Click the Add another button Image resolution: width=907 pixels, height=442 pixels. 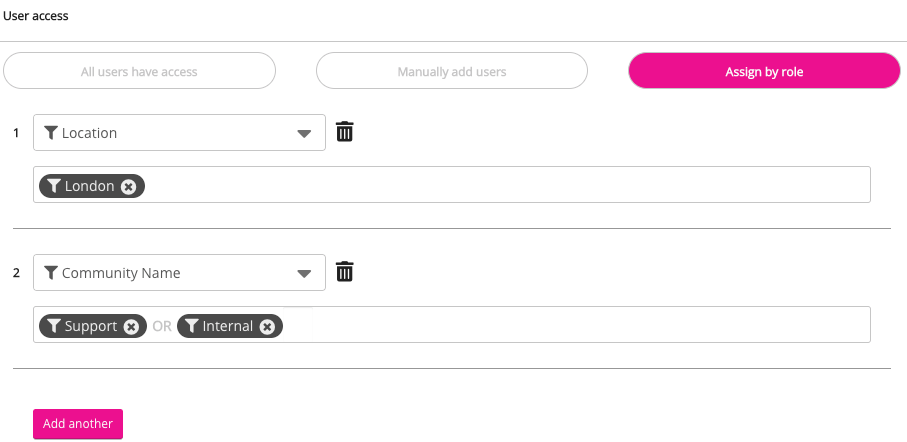tap(78, 424)
